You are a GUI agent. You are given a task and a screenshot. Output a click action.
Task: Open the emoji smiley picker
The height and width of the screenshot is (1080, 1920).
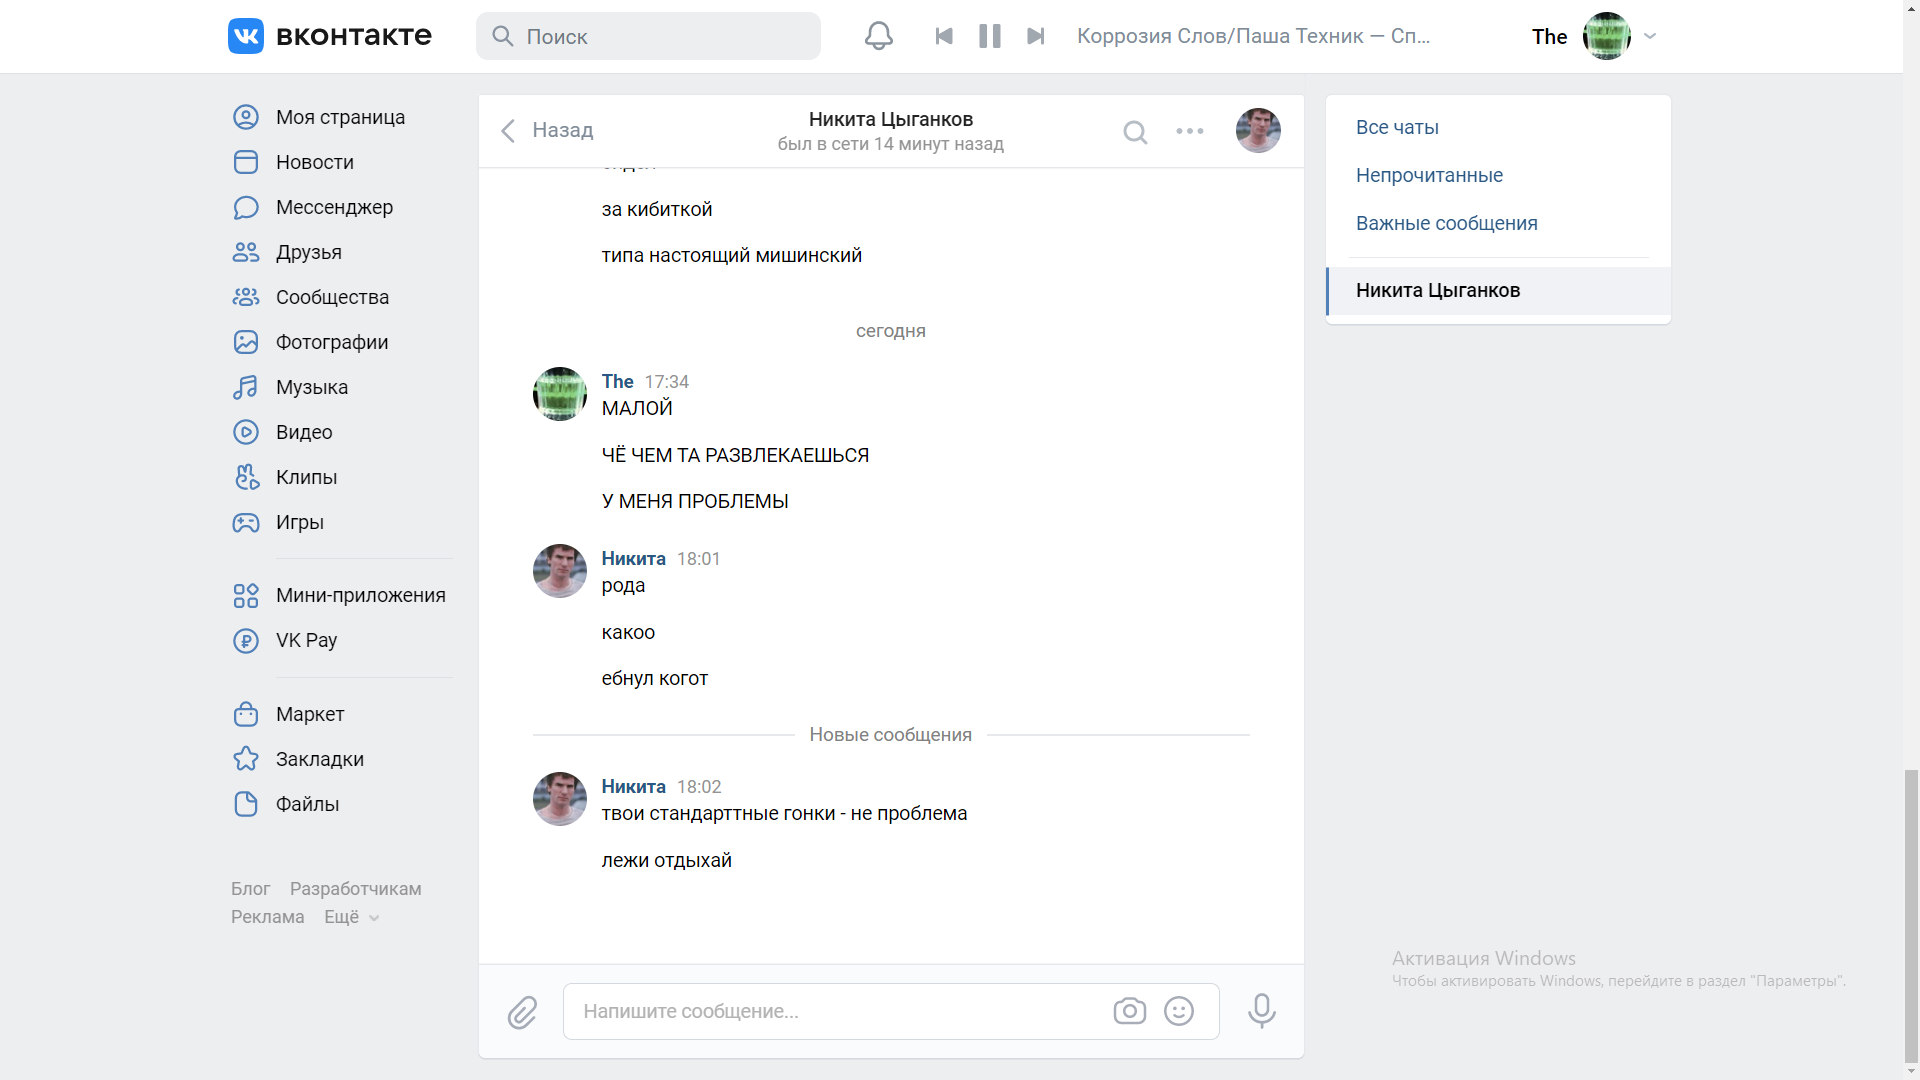coord(1179,1011)
